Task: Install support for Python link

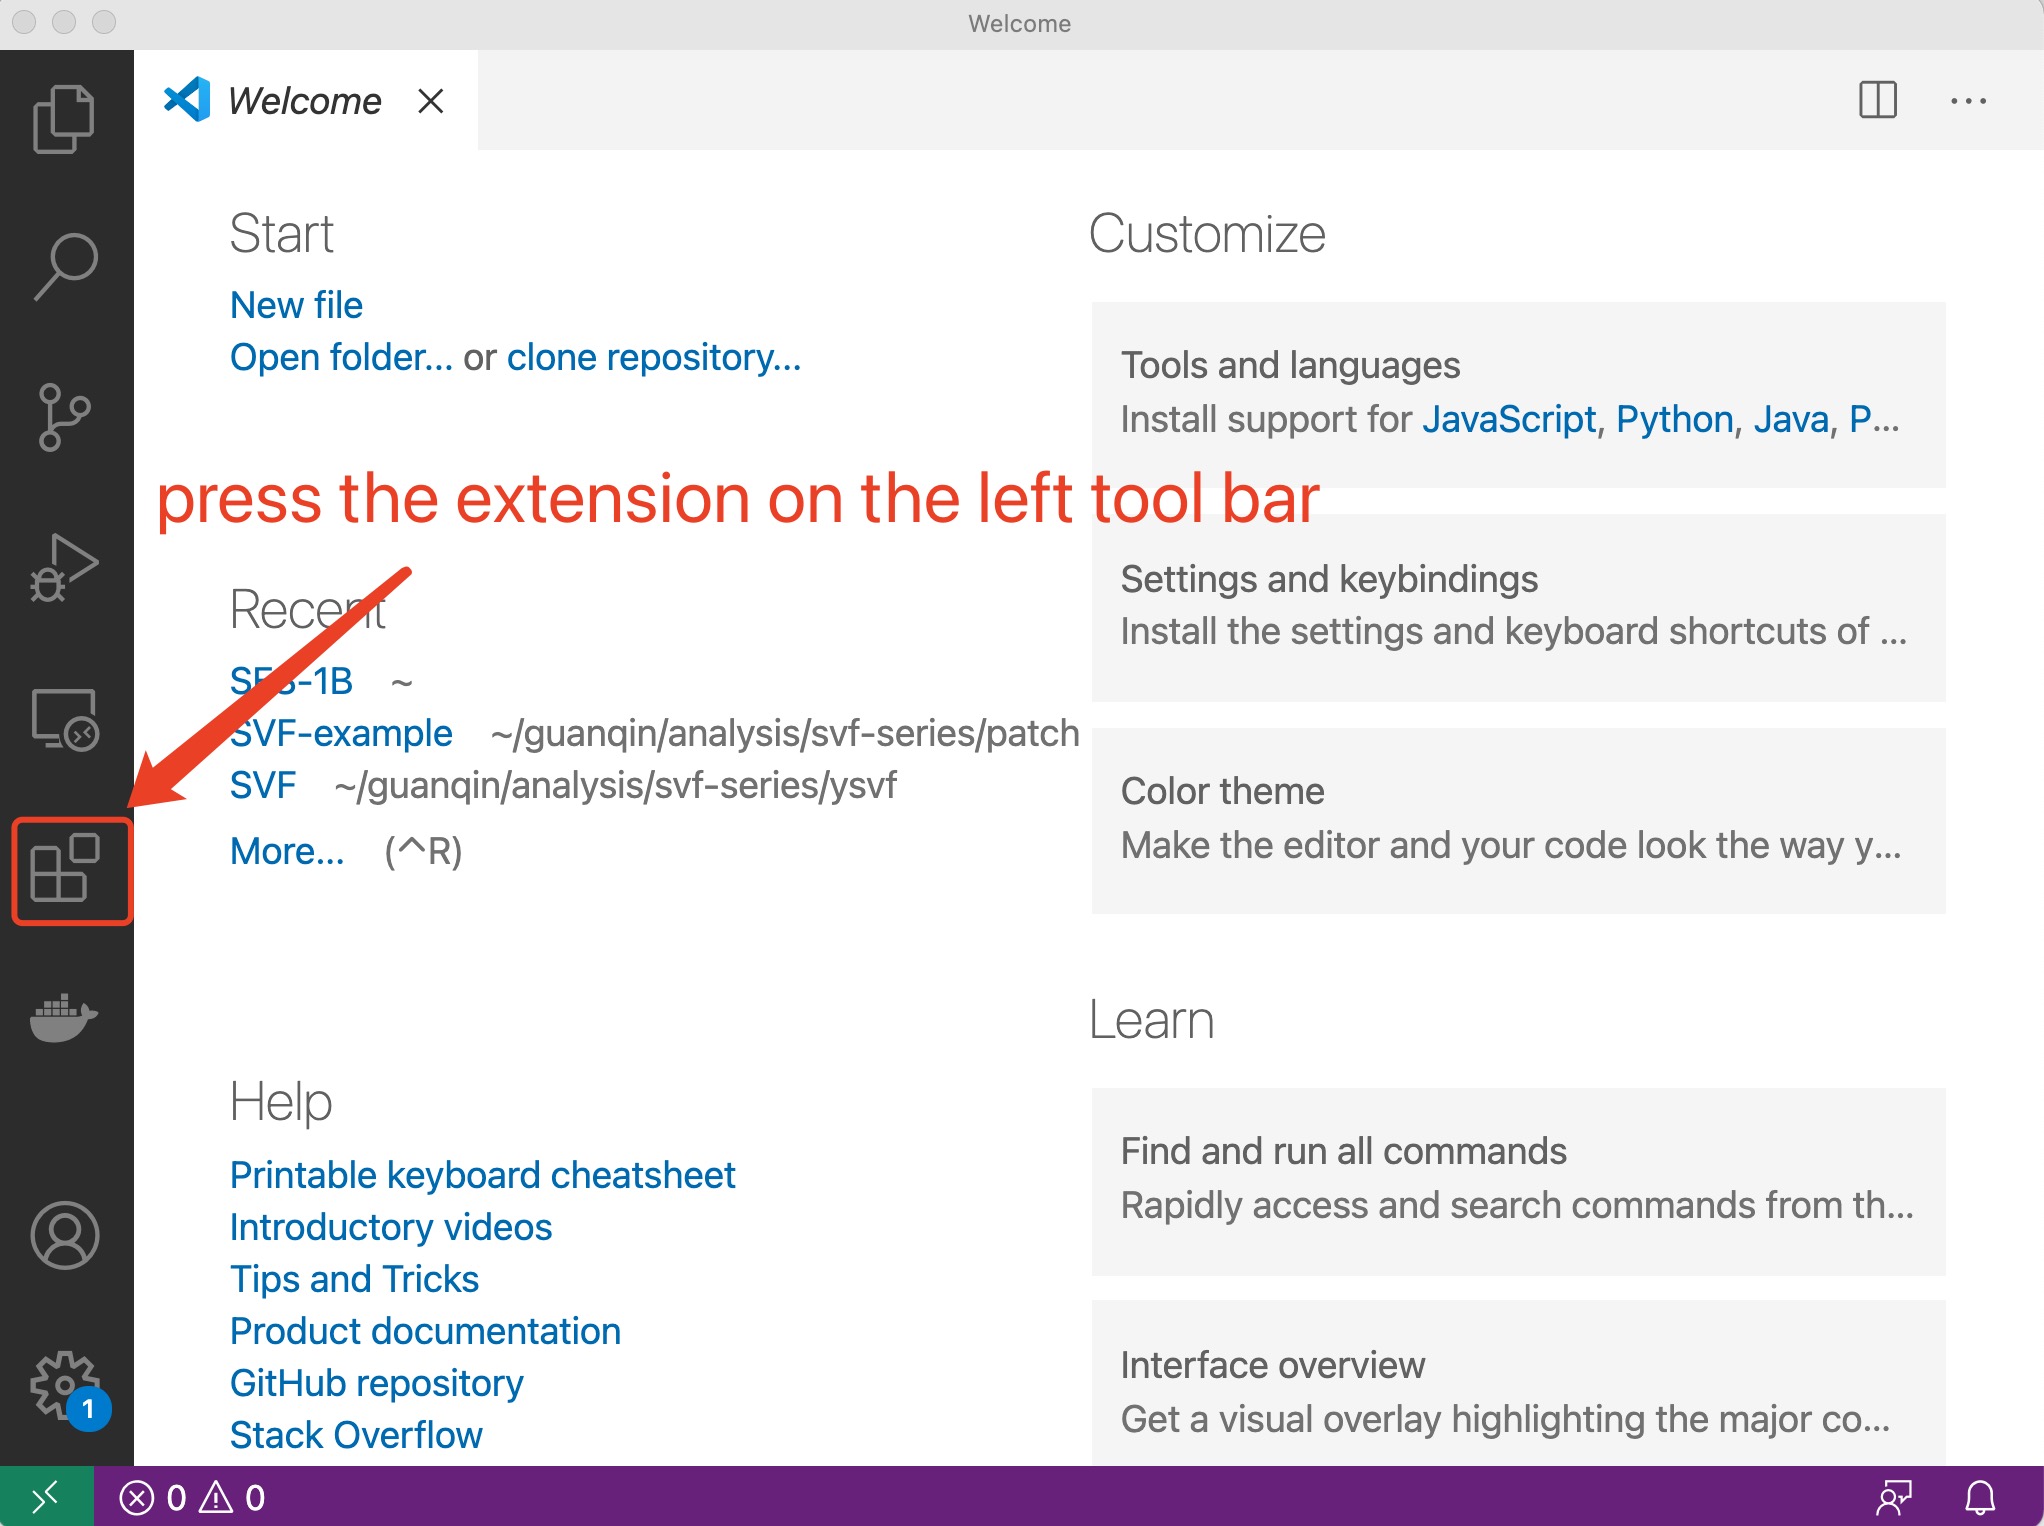Action: click(1675, 419)
